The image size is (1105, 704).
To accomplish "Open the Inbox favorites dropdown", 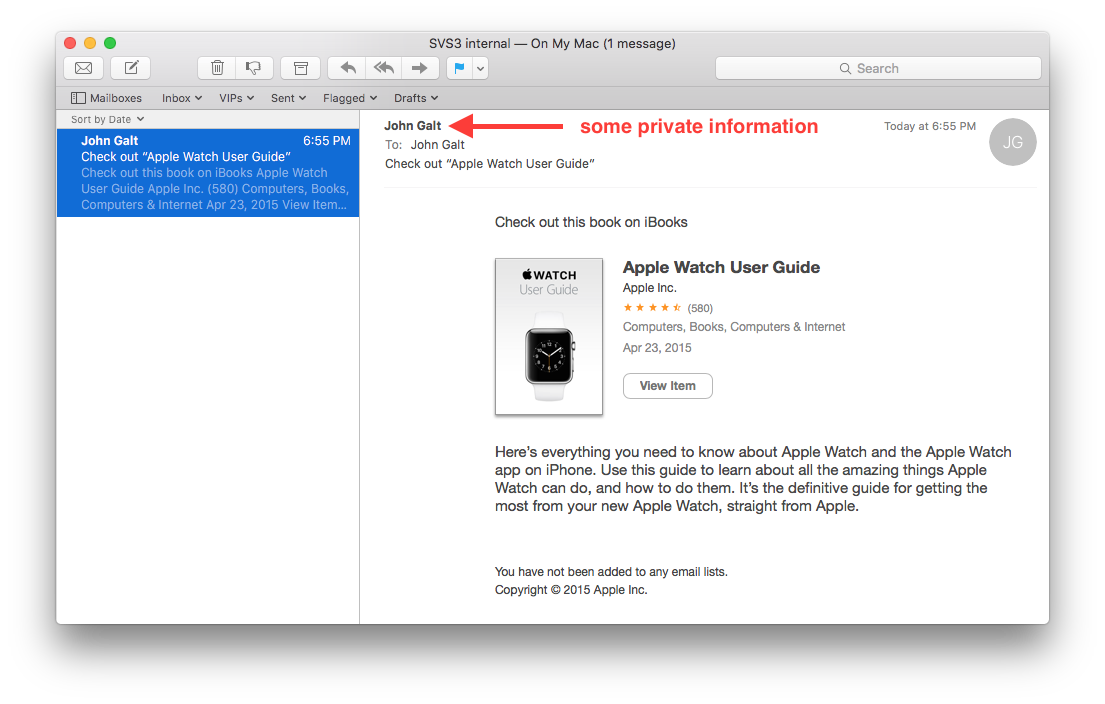I will pyautogui.click(x=182, y=98).
